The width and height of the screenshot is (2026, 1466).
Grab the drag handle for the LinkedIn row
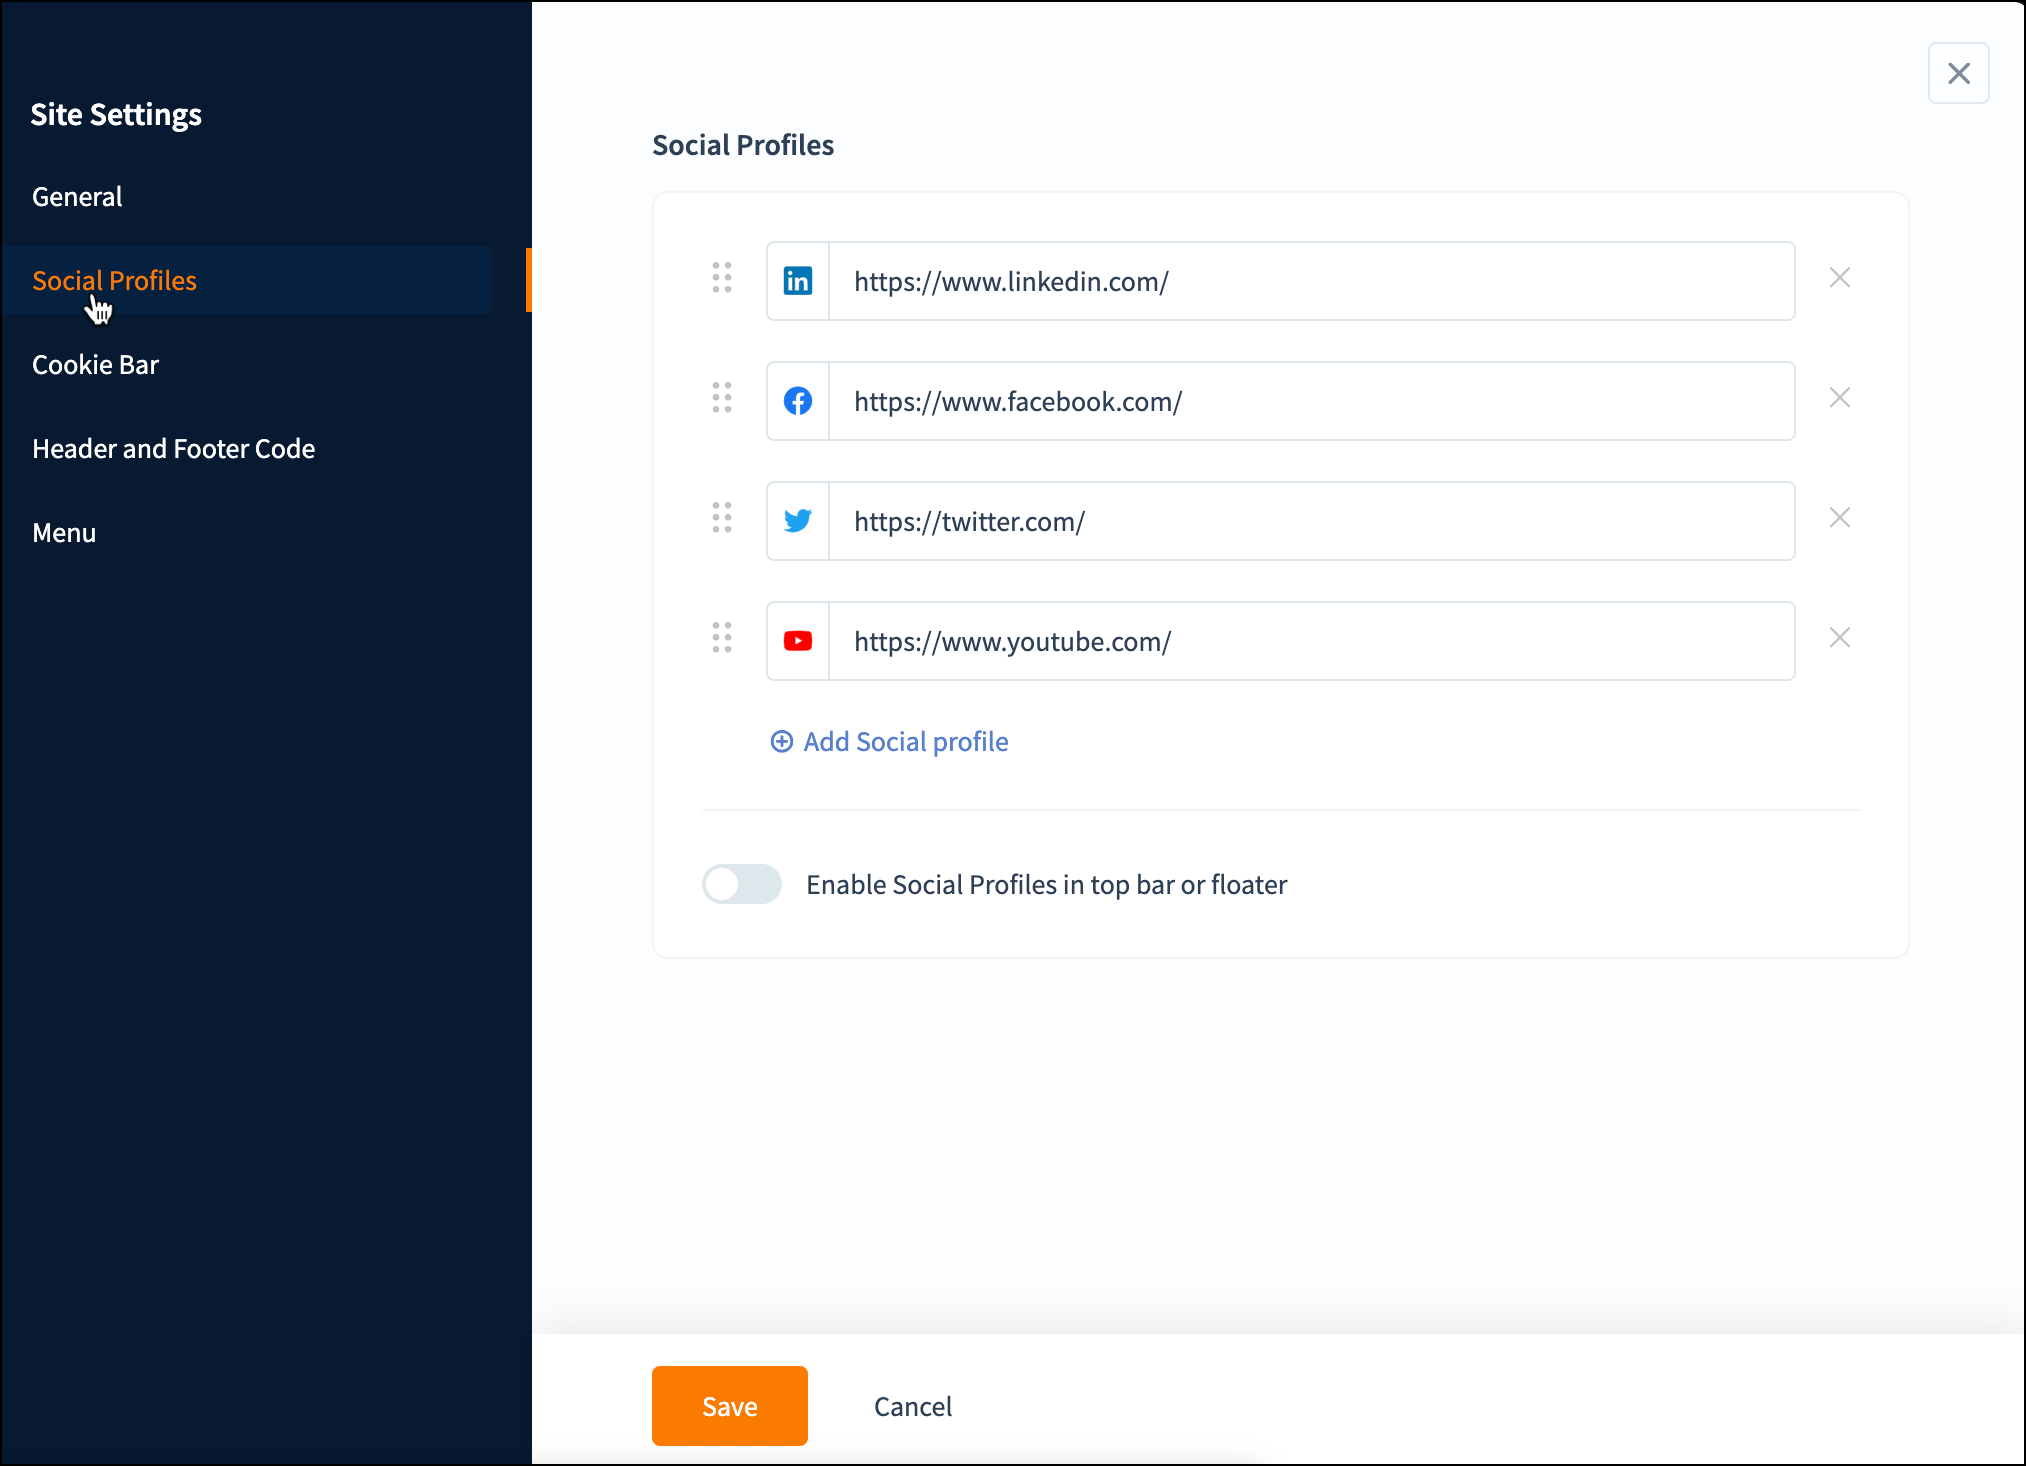pos(722,278)
